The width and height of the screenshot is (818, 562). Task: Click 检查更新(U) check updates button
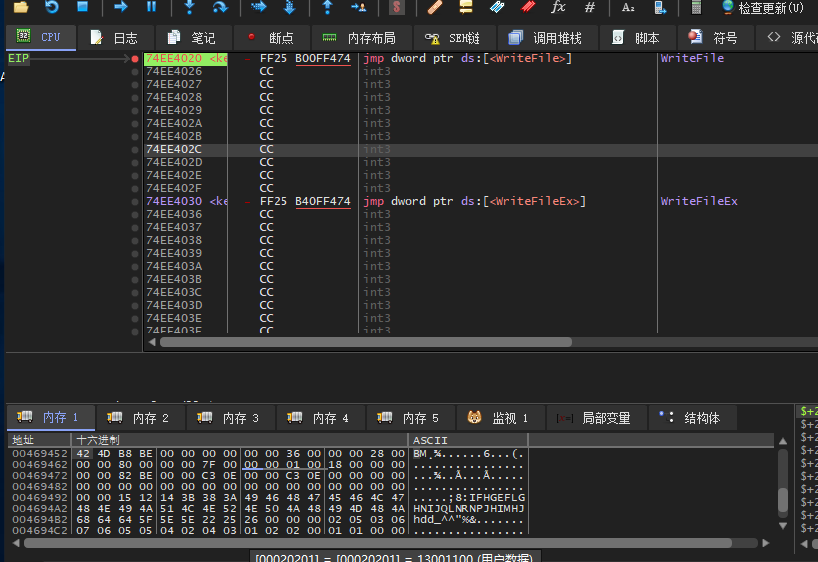click(763, 8)
